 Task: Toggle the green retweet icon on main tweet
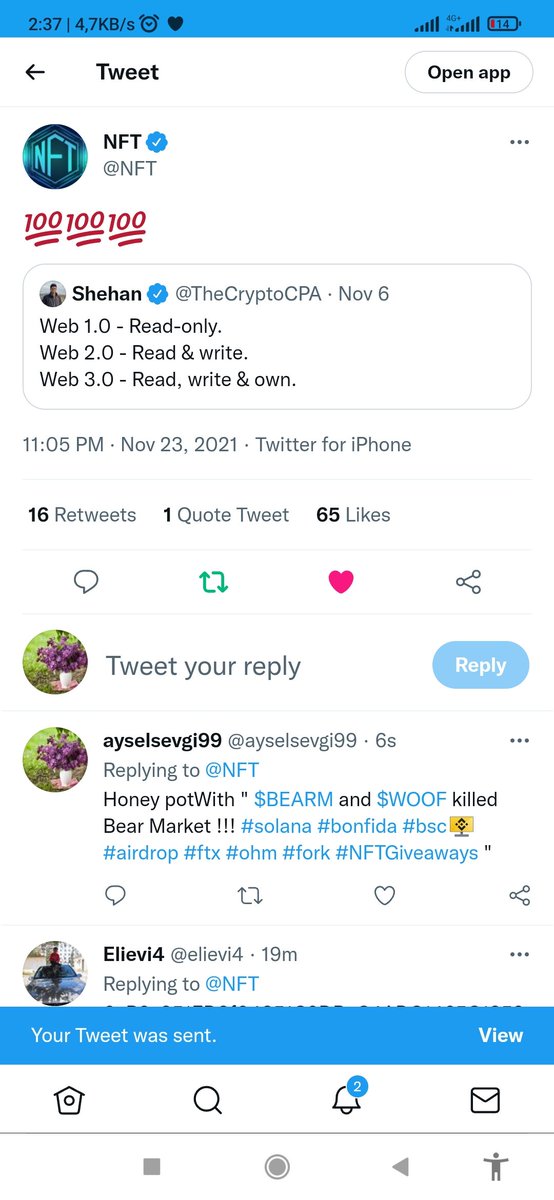click(x=214, y=581)
